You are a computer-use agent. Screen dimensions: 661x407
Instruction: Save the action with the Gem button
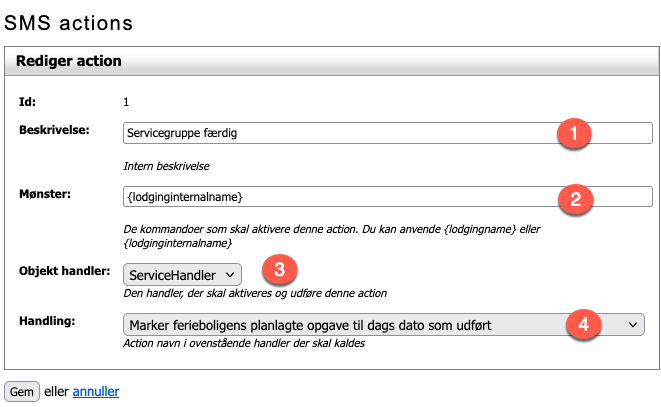pyautogui.click(x=22, y=391)
